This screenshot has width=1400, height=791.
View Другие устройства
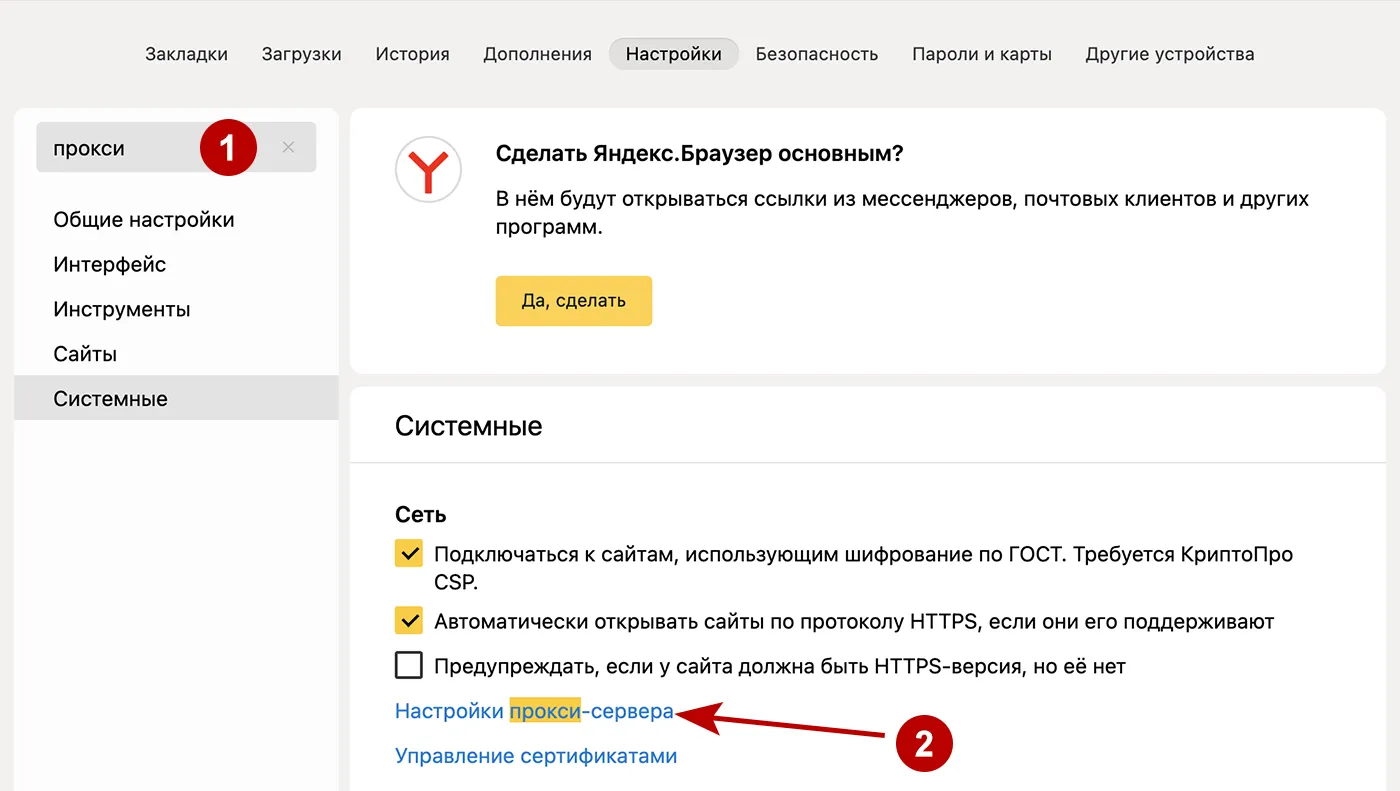[1170, 54]
